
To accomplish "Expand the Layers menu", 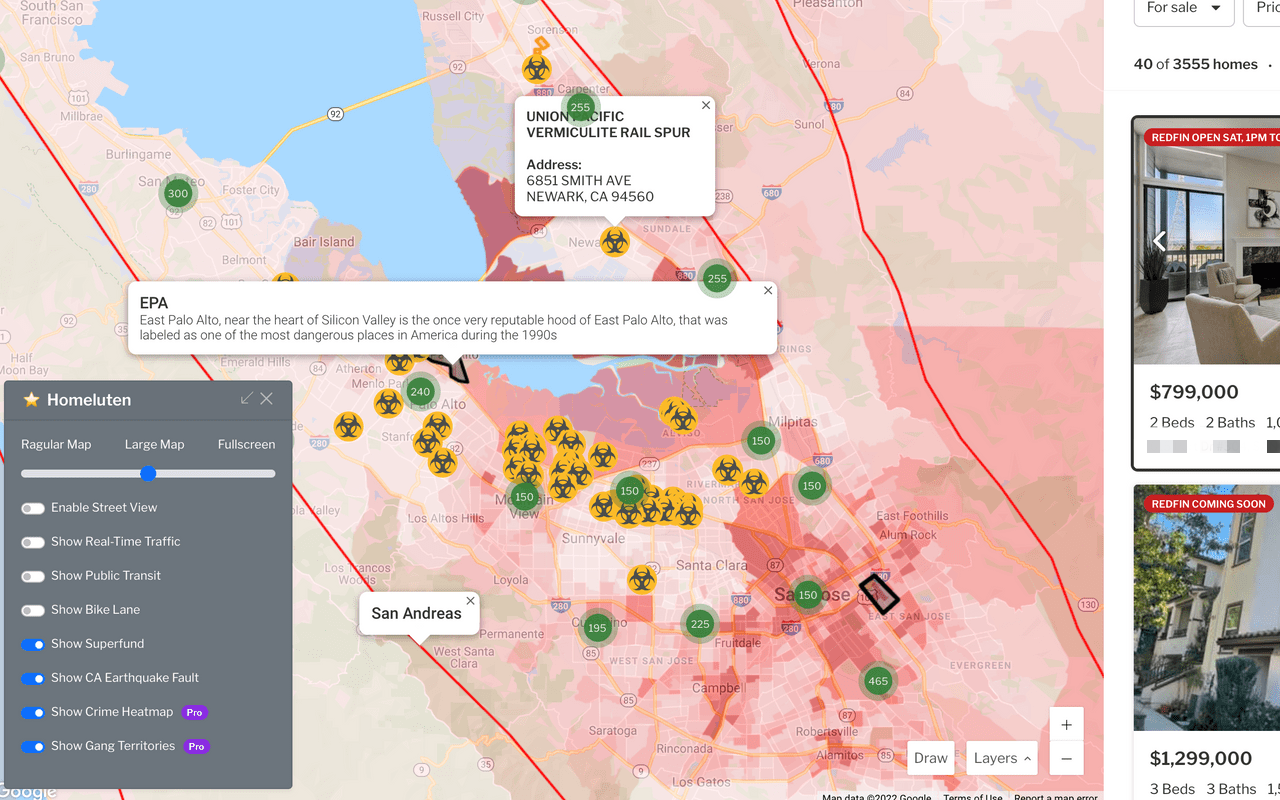I will 1002,758.
